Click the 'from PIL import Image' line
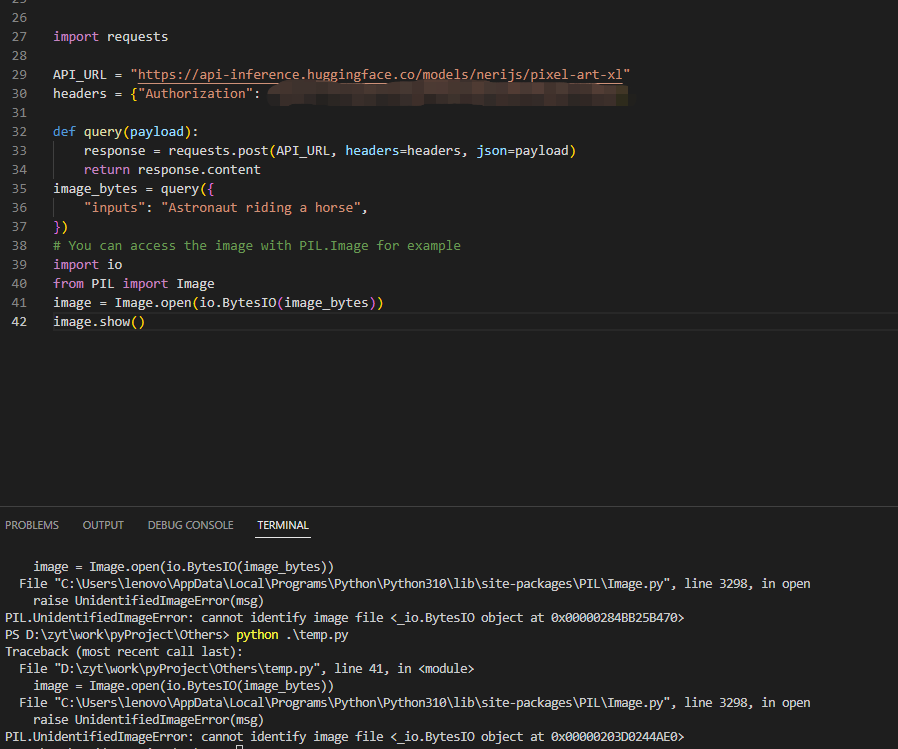Screen dimensions: 898x749 click(134, 284)
